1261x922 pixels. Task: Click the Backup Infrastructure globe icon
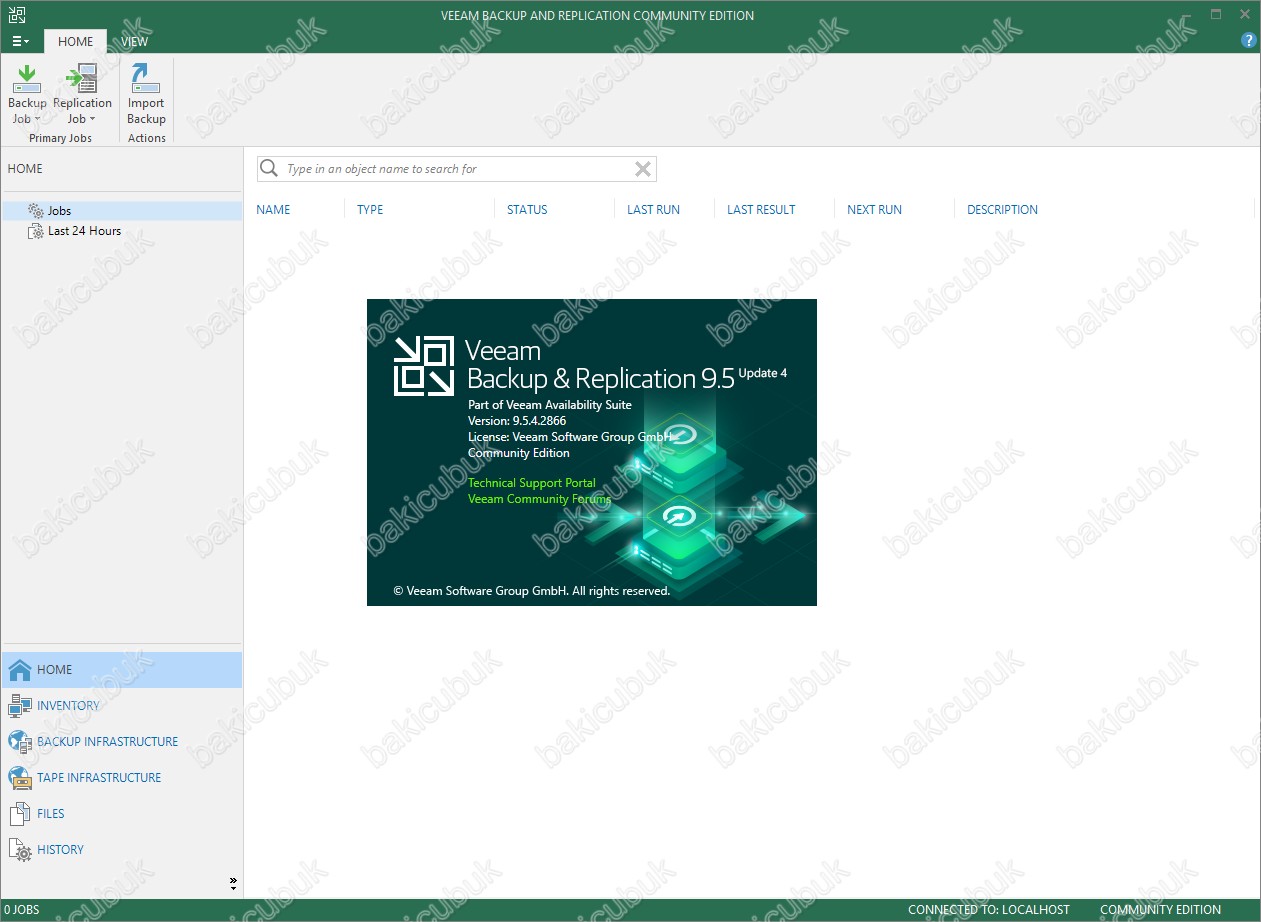click(20, 742)
